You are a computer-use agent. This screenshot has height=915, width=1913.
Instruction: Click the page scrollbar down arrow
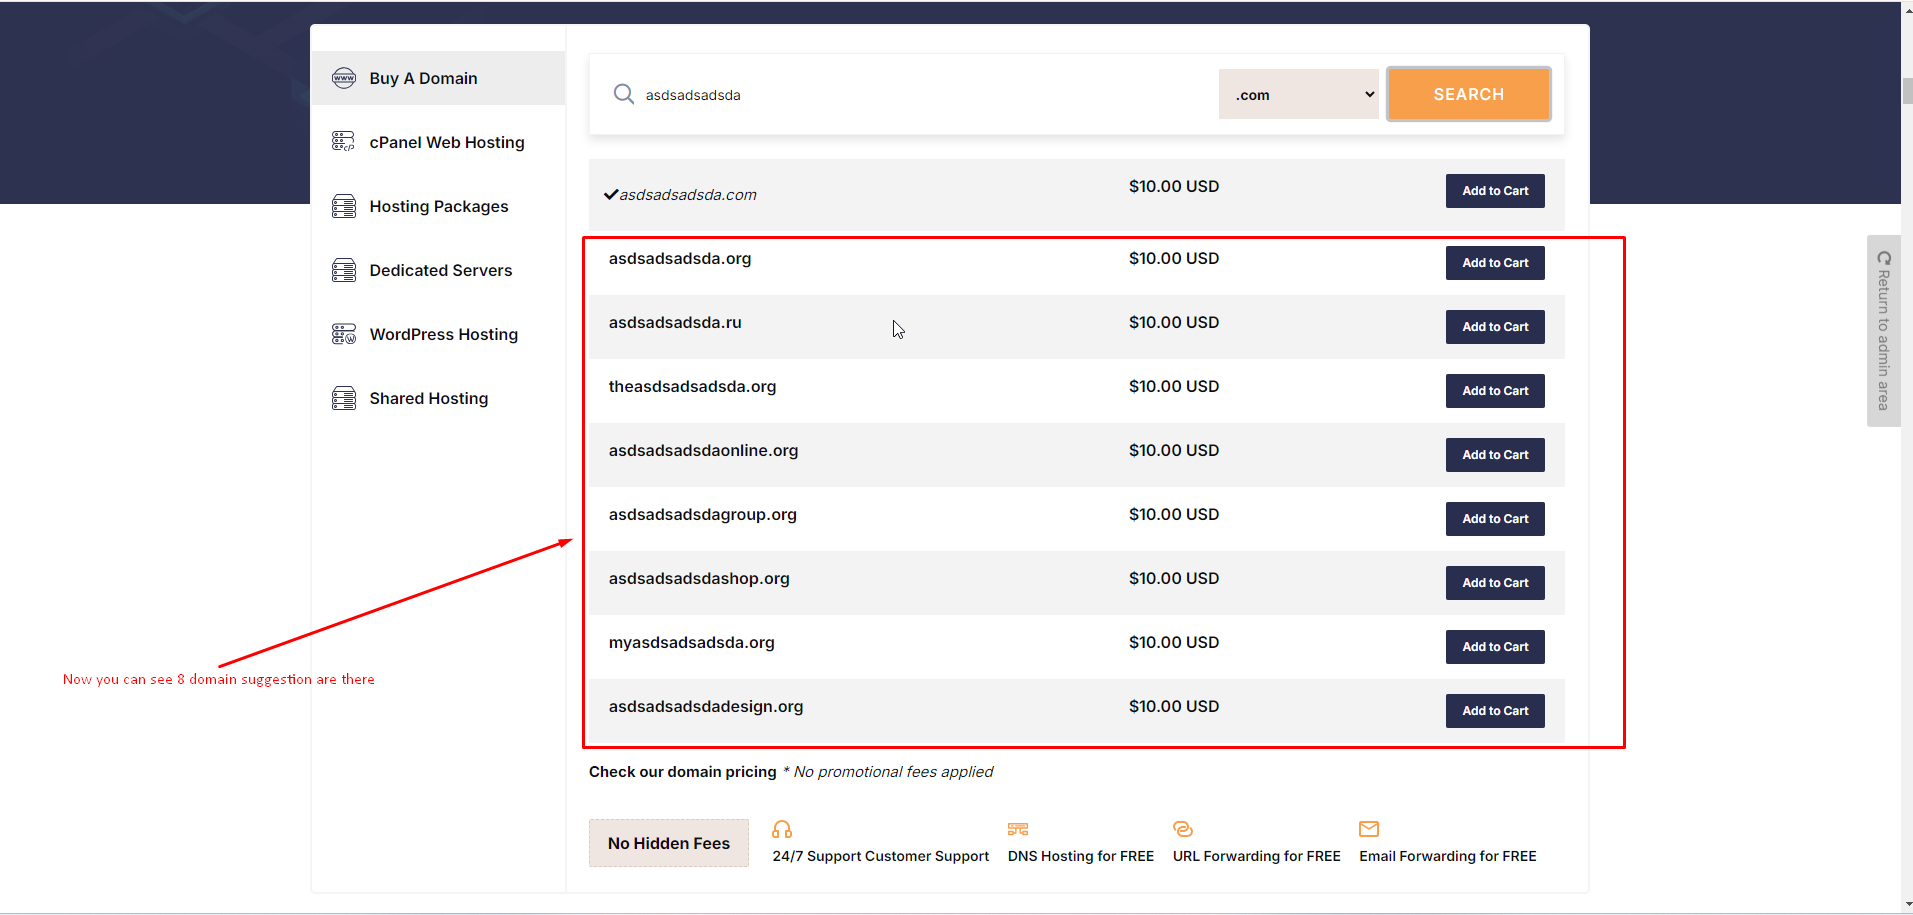[x=1907, y=905]
